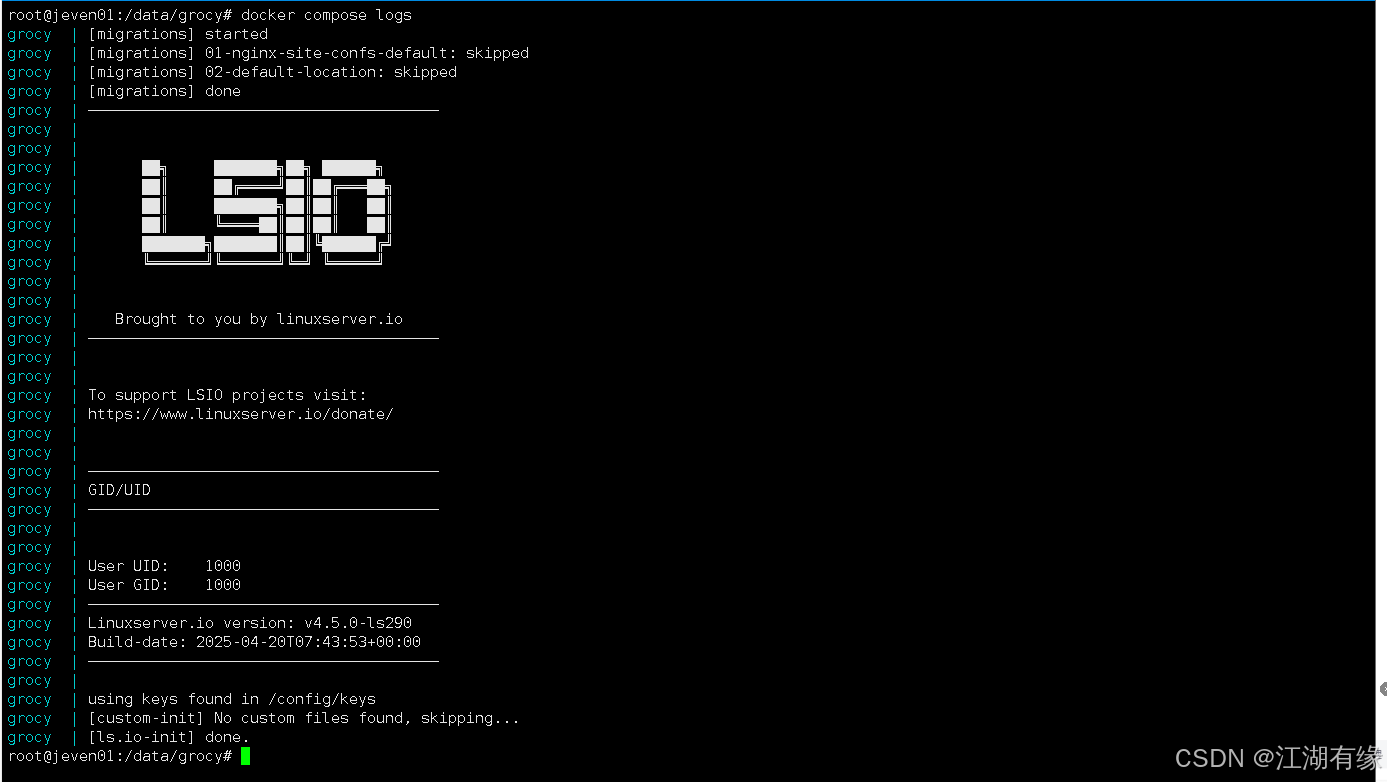Select 'Brought to you by linuxserver.io' text
This screenshot has height=782, width=1387.
coord(259,319)
